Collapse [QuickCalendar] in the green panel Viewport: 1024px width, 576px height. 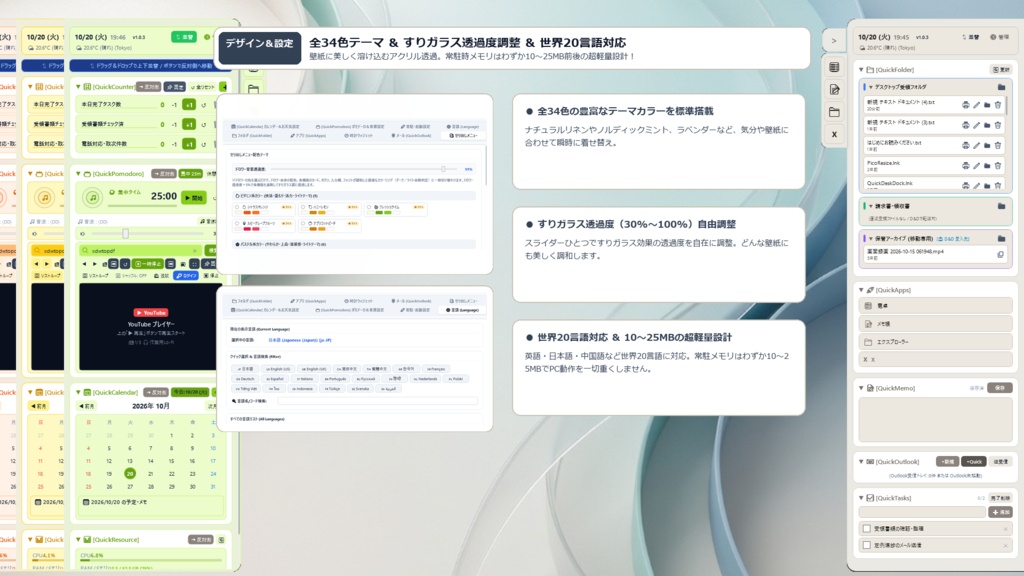coord(78,392)
